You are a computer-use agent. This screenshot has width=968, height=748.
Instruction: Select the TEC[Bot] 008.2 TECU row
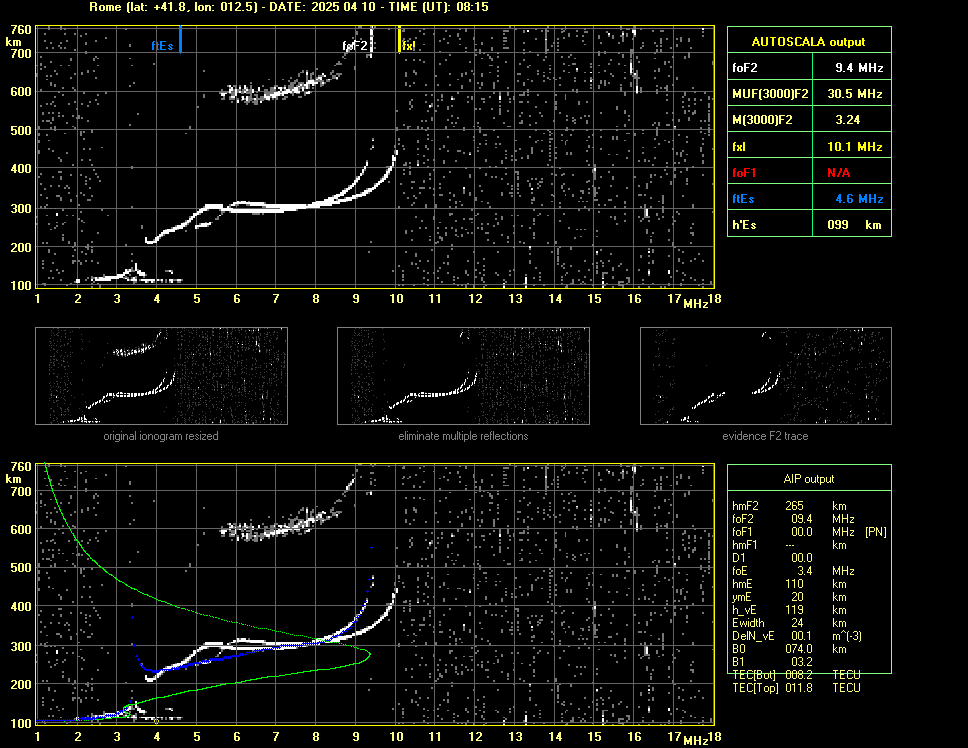tap(796, 675)
